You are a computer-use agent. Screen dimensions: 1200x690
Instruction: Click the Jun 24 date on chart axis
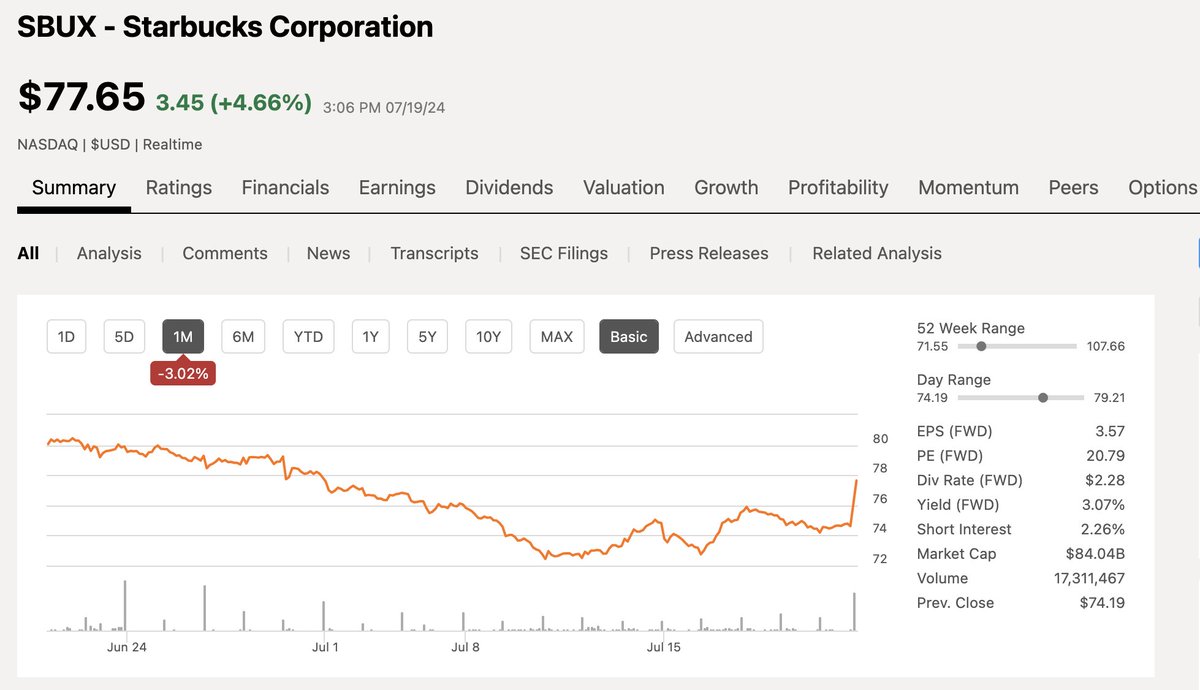[126, 647]
